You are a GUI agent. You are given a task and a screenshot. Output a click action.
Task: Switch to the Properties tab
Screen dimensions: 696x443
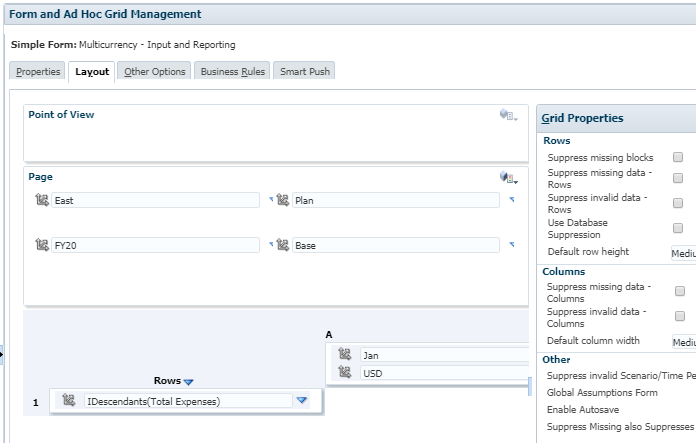pyautogui.click(x=38, y=71)
